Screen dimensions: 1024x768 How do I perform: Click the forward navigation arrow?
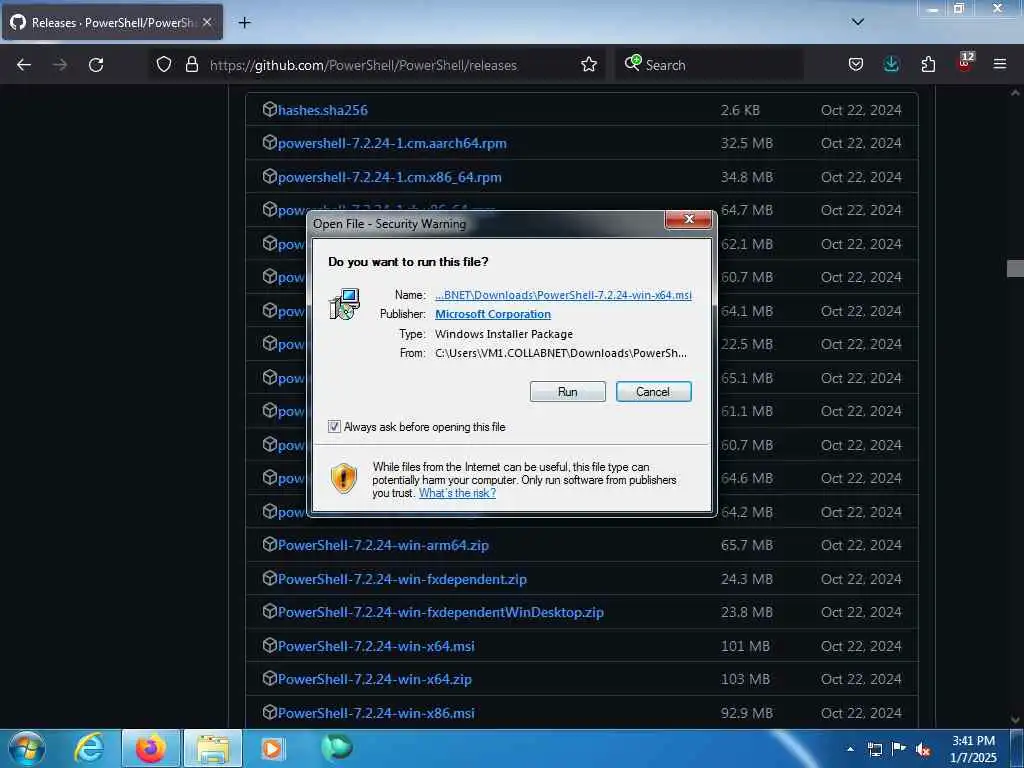(60, 65)
